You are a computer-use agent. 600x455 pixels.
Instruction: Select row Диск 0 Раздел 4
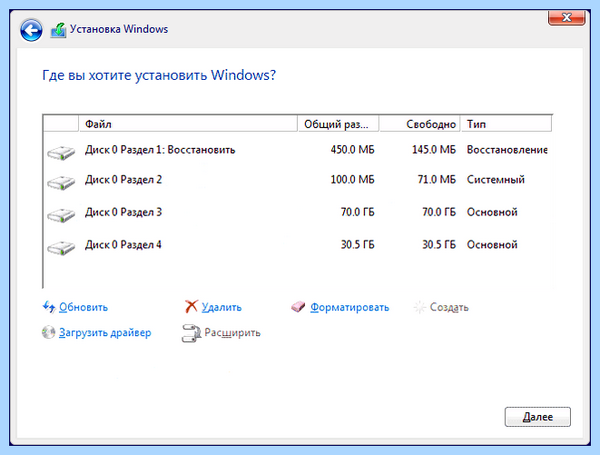(x=298, y=245)
